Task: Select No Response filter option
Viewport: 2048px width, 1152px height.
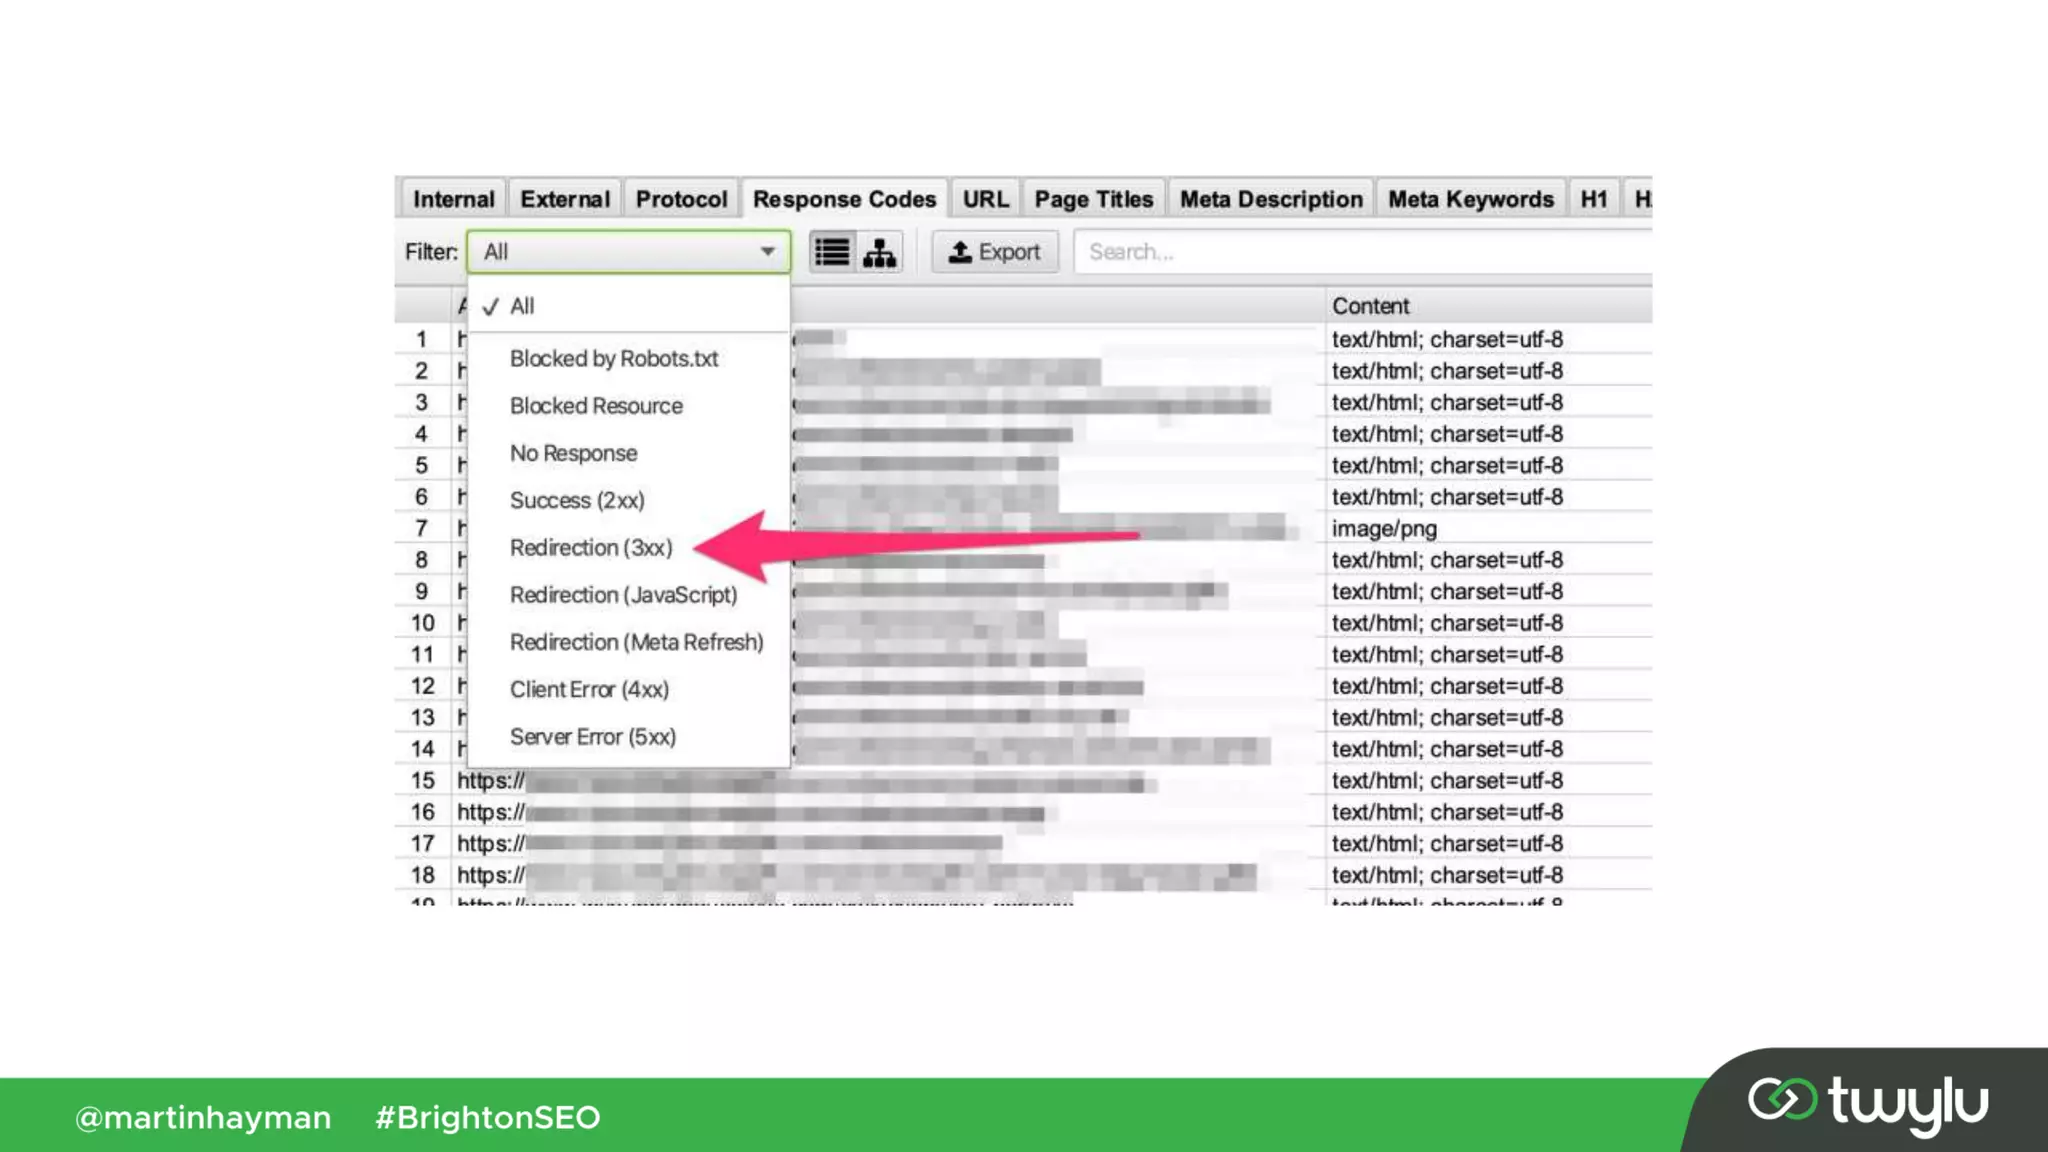Action: 573,453
